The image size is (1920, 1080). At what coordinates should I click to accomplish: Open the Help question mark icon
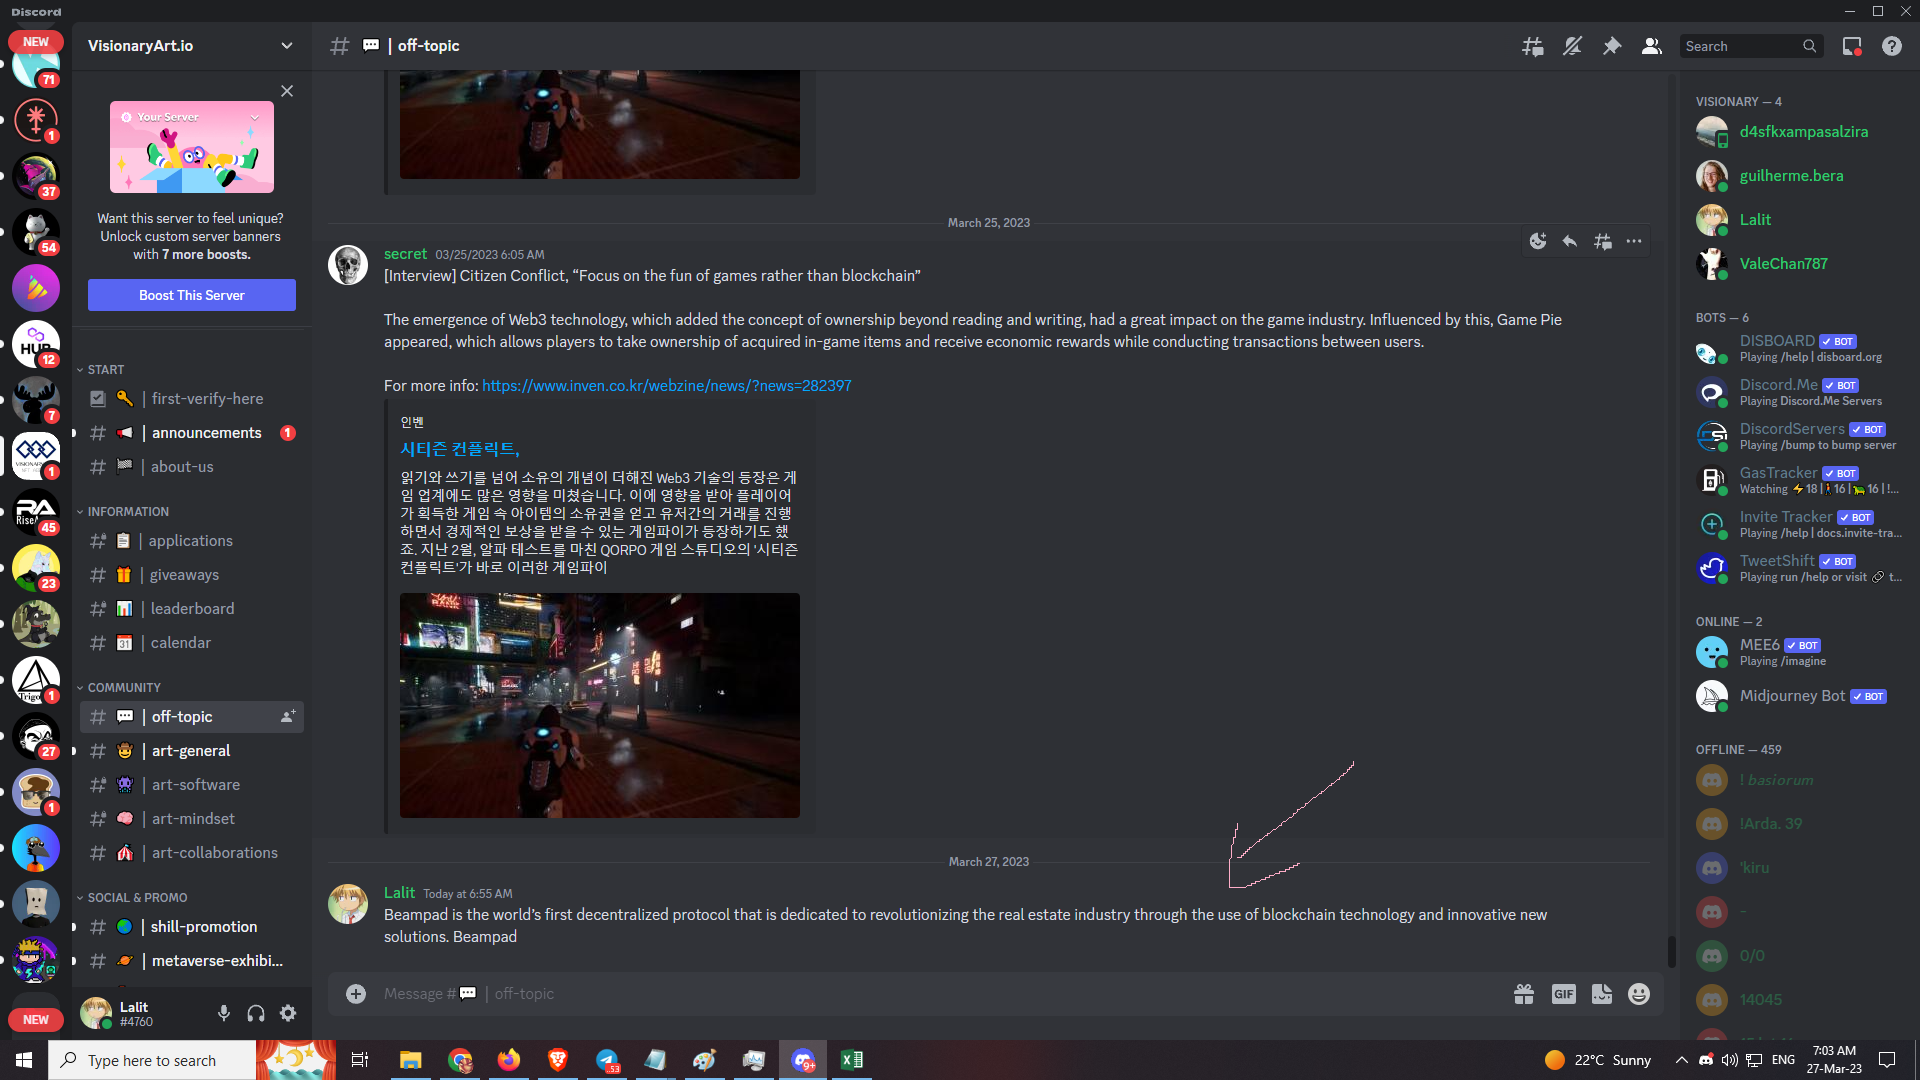[x=1892, y=46]
